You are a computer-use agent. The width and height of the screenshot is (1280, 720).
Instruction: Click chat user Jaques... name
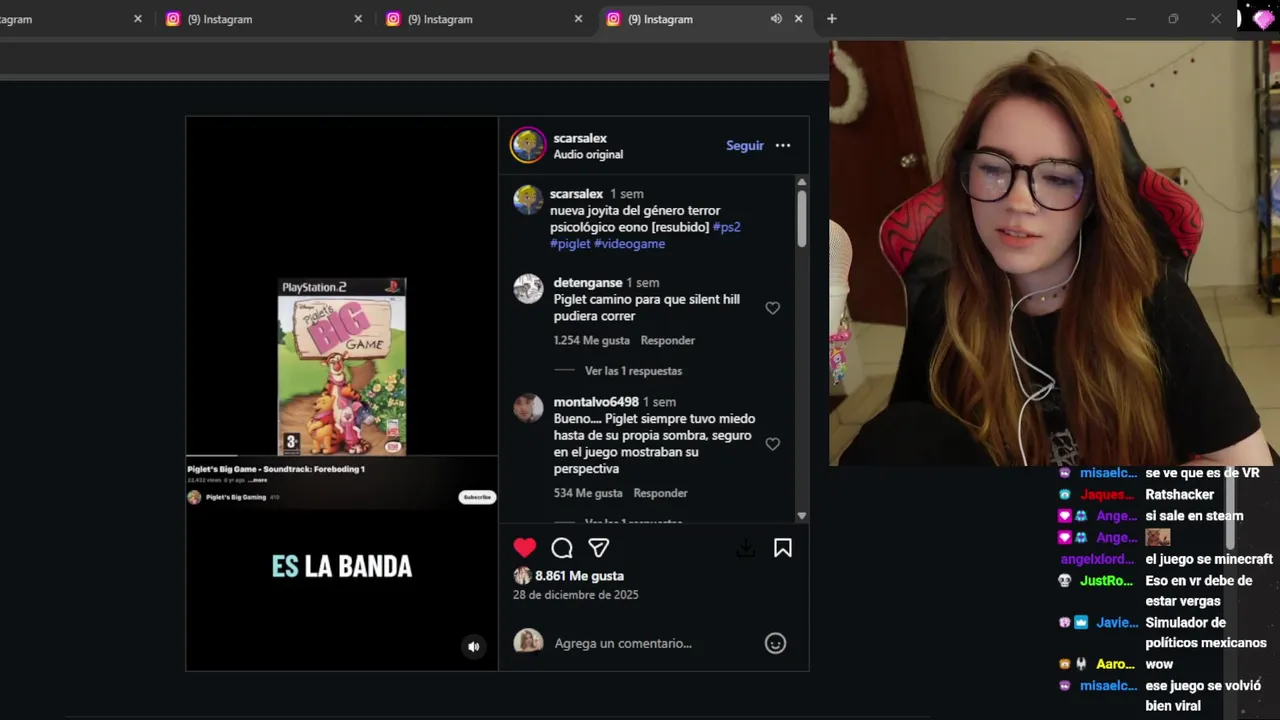coord(1107,495)
